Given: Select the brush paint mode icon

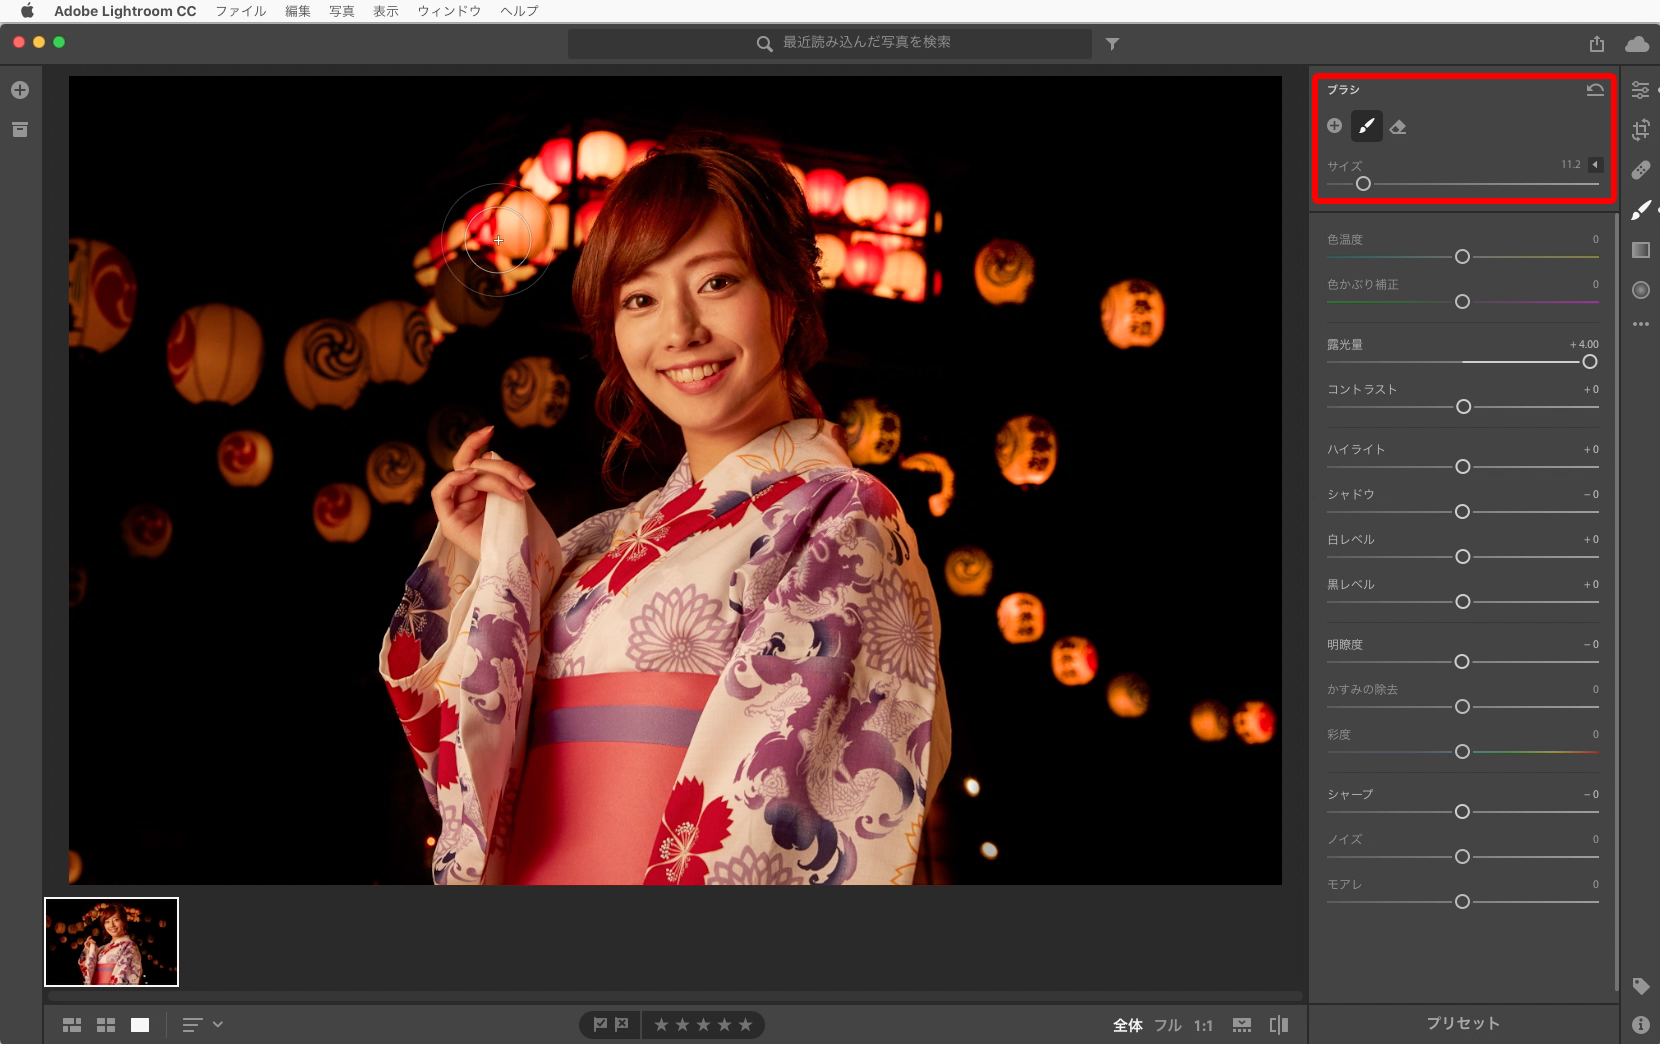Looking at the screenshot, I should click(1367, 126).
